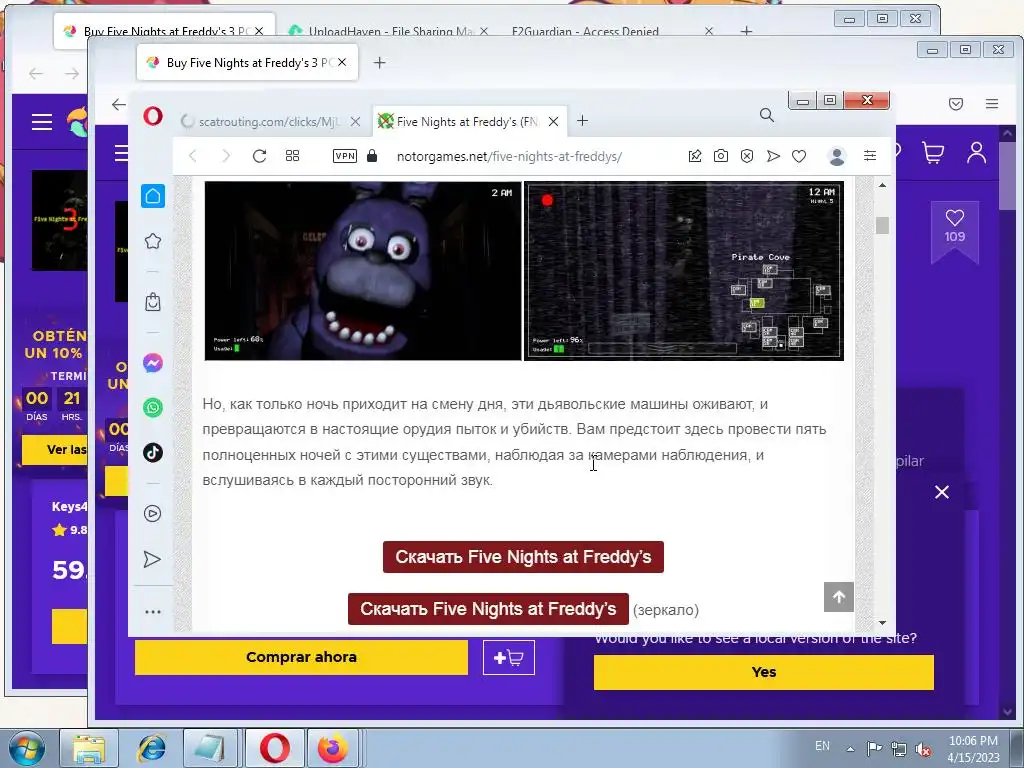The width and height of the screenshot is (1024, 768).
Task: Click the add-to-cart plus icon button
Action: [509, 658]
